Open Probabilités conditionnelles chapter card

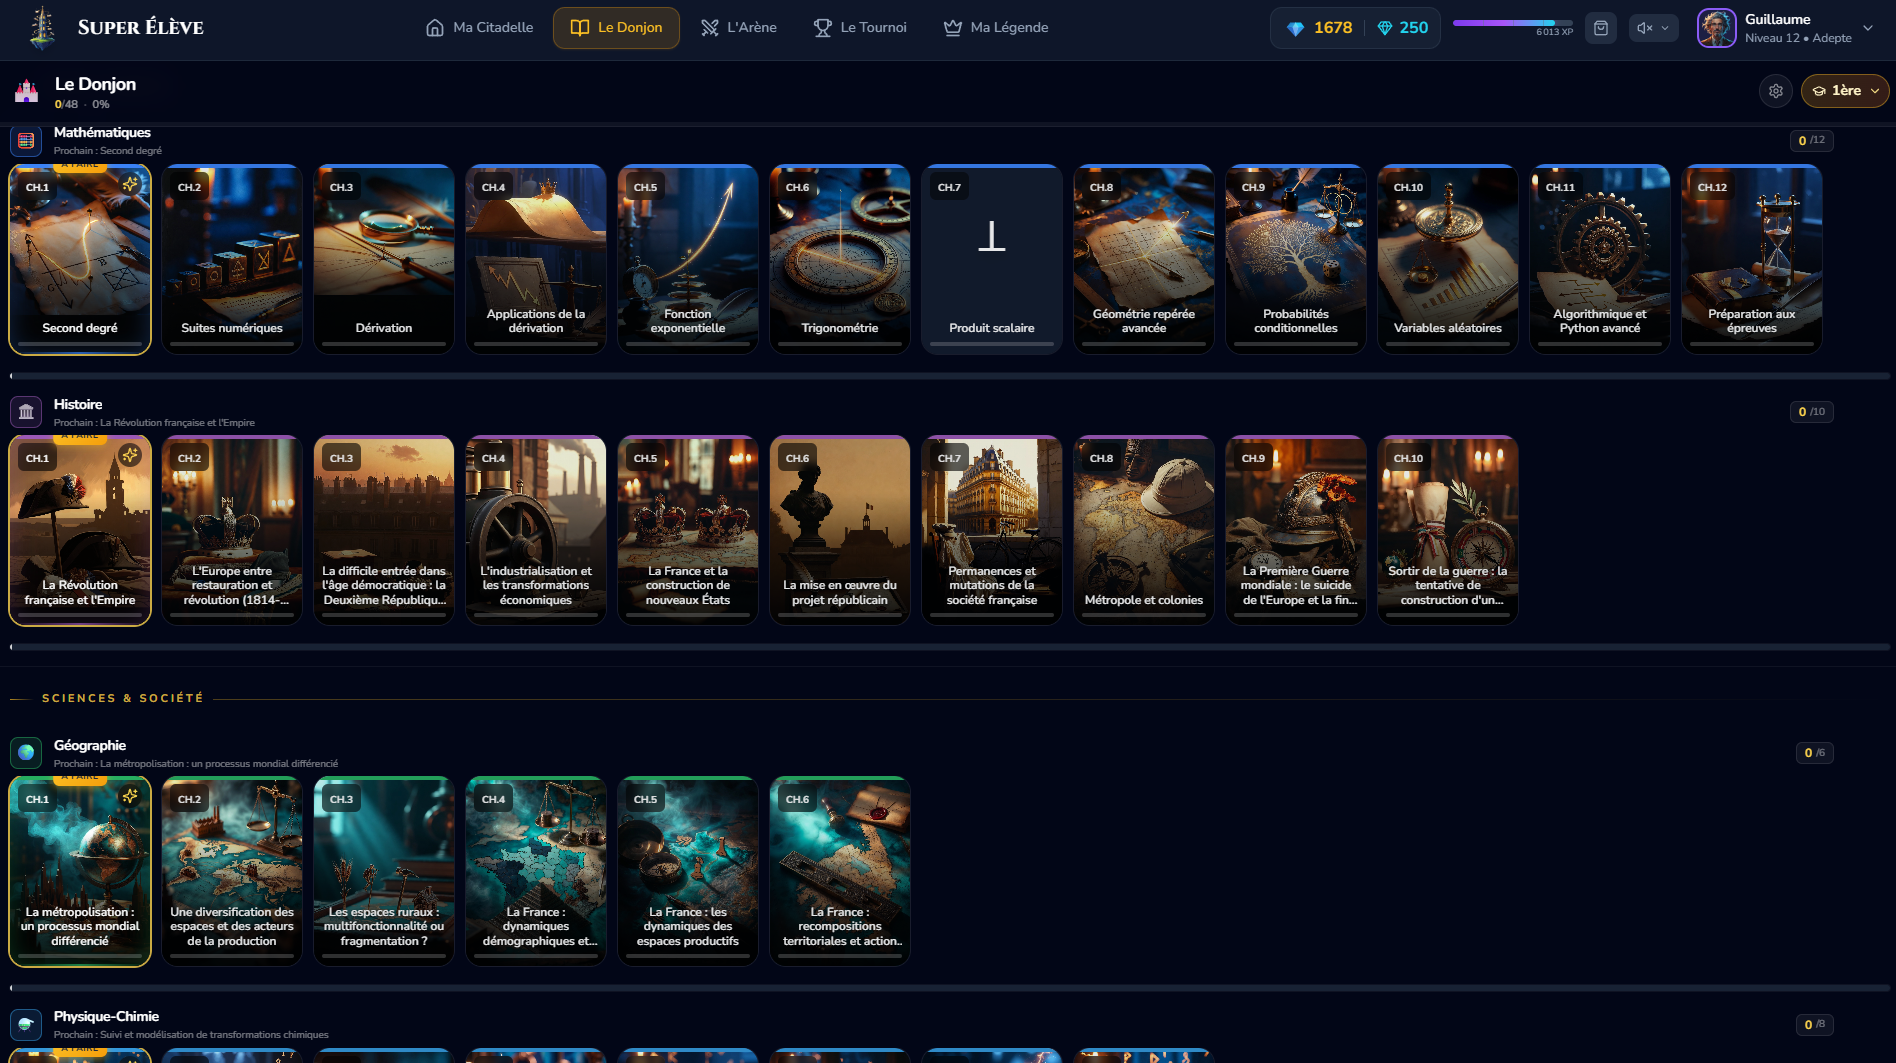pyautogui.click(x=1296, y=259)
